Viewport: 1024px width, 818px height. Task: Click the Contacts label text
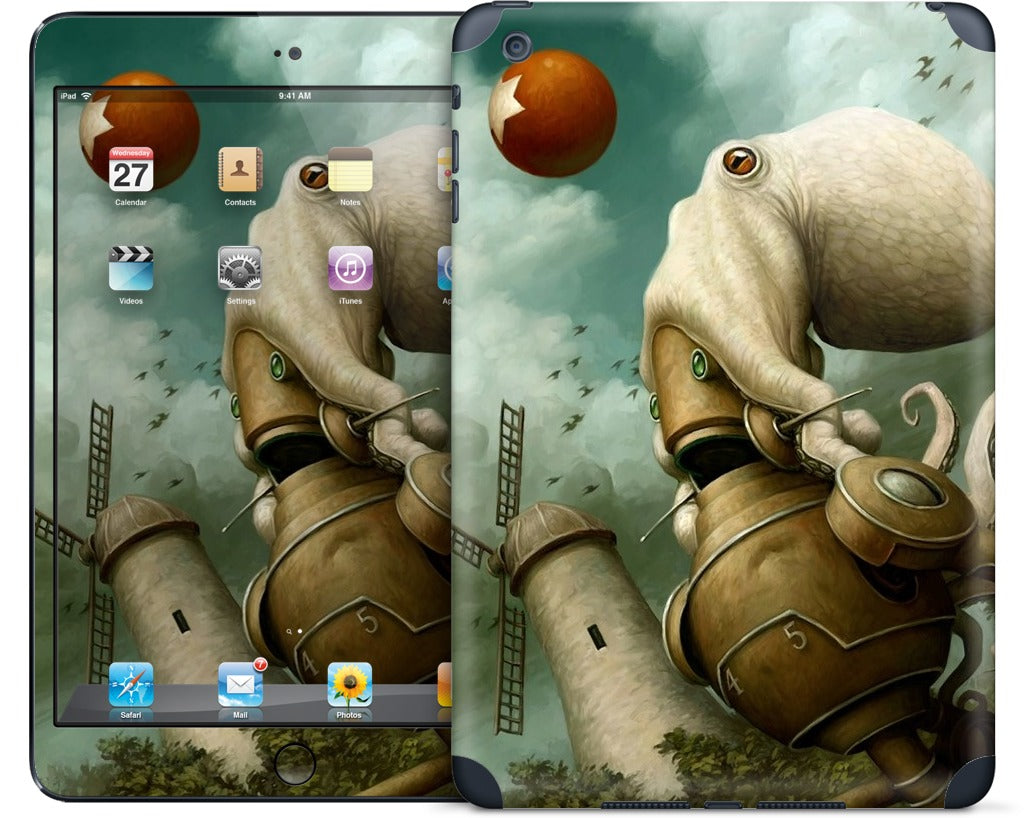240,202
